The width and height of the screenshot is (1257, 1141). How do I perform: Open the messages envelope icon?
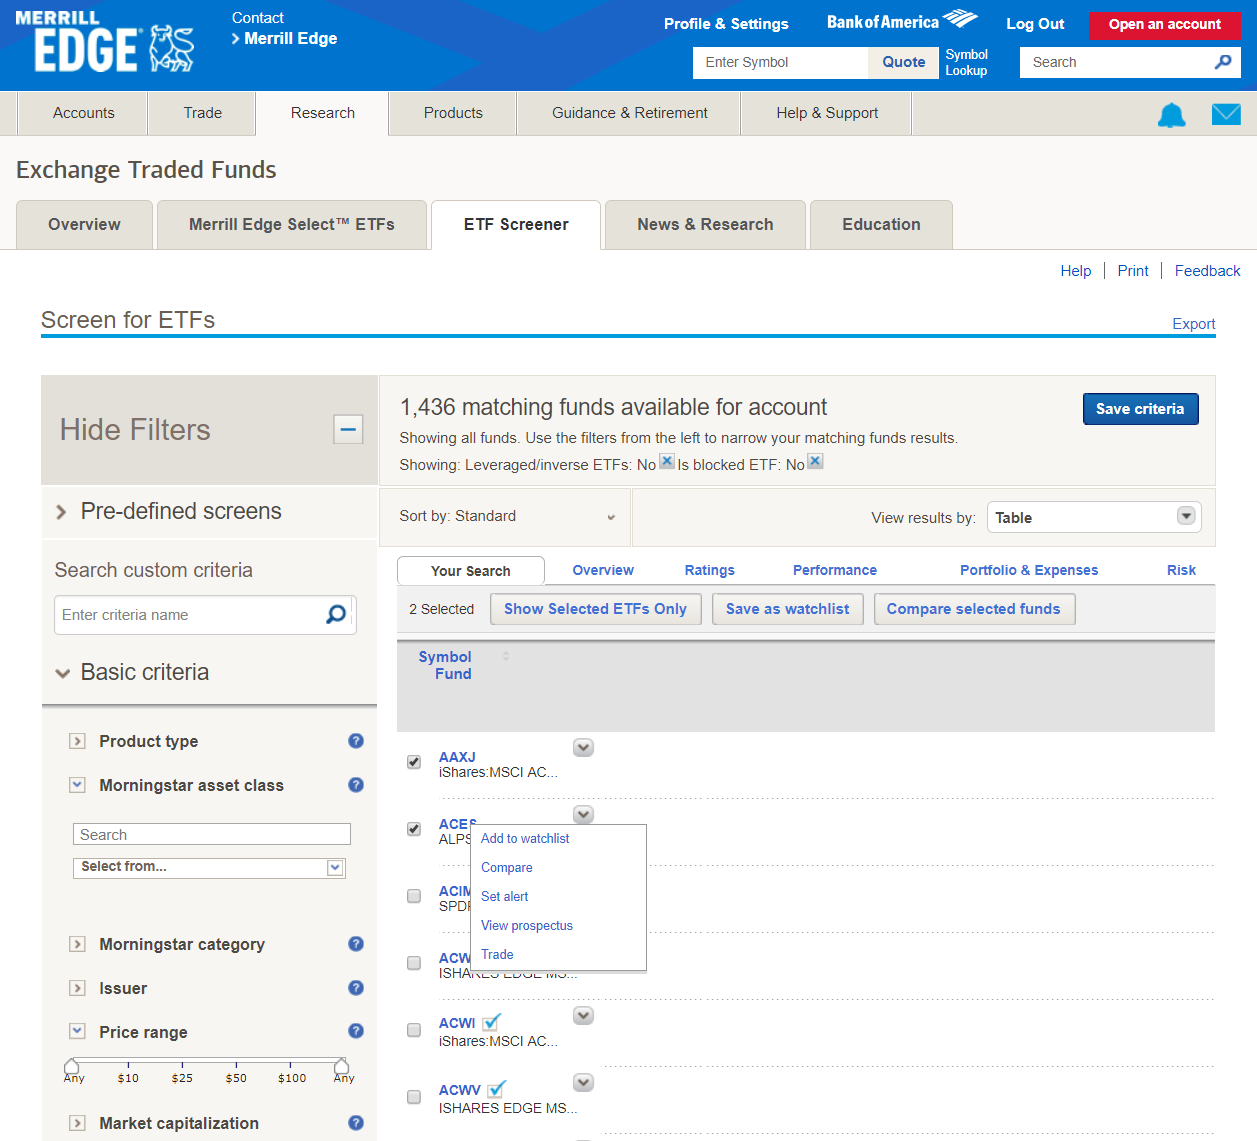pos(1226,114)
